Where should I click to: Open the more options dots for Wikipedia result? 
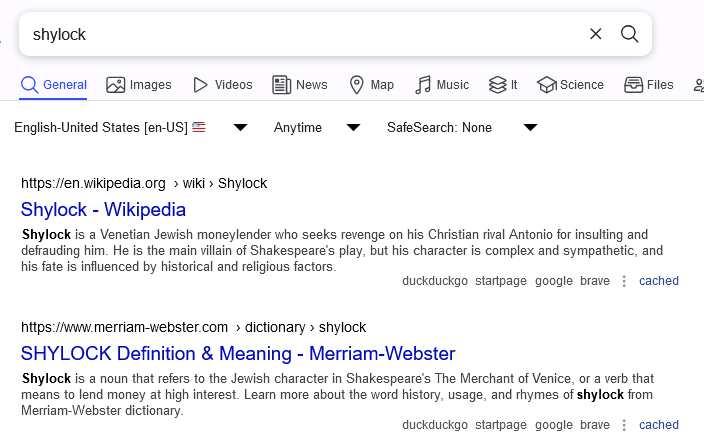click(624, 281)
